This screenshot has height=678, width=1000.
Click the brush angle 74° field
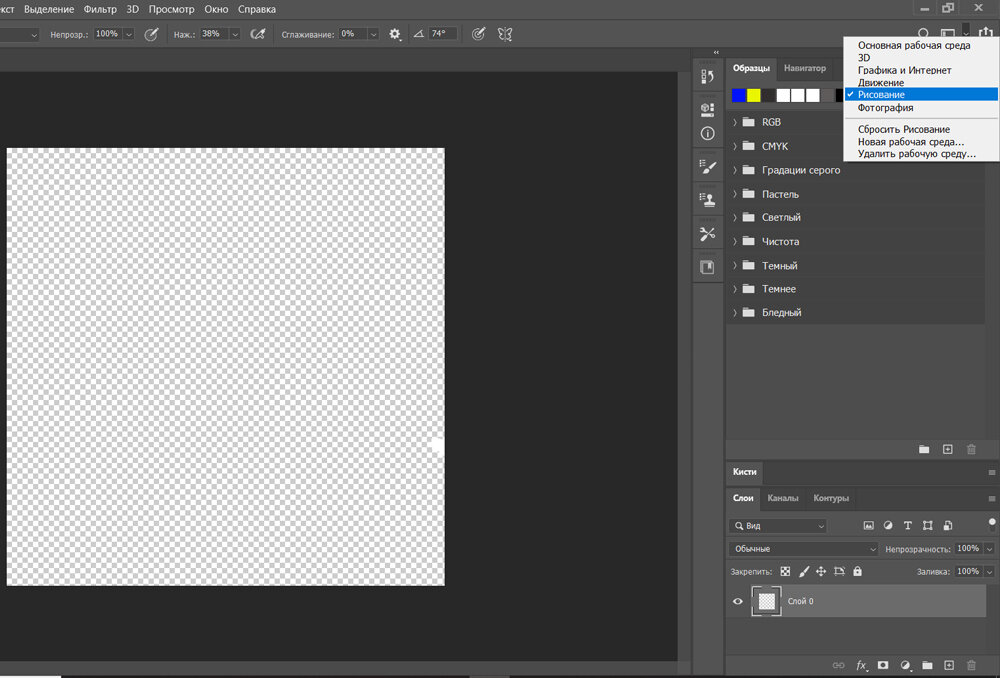443,34
